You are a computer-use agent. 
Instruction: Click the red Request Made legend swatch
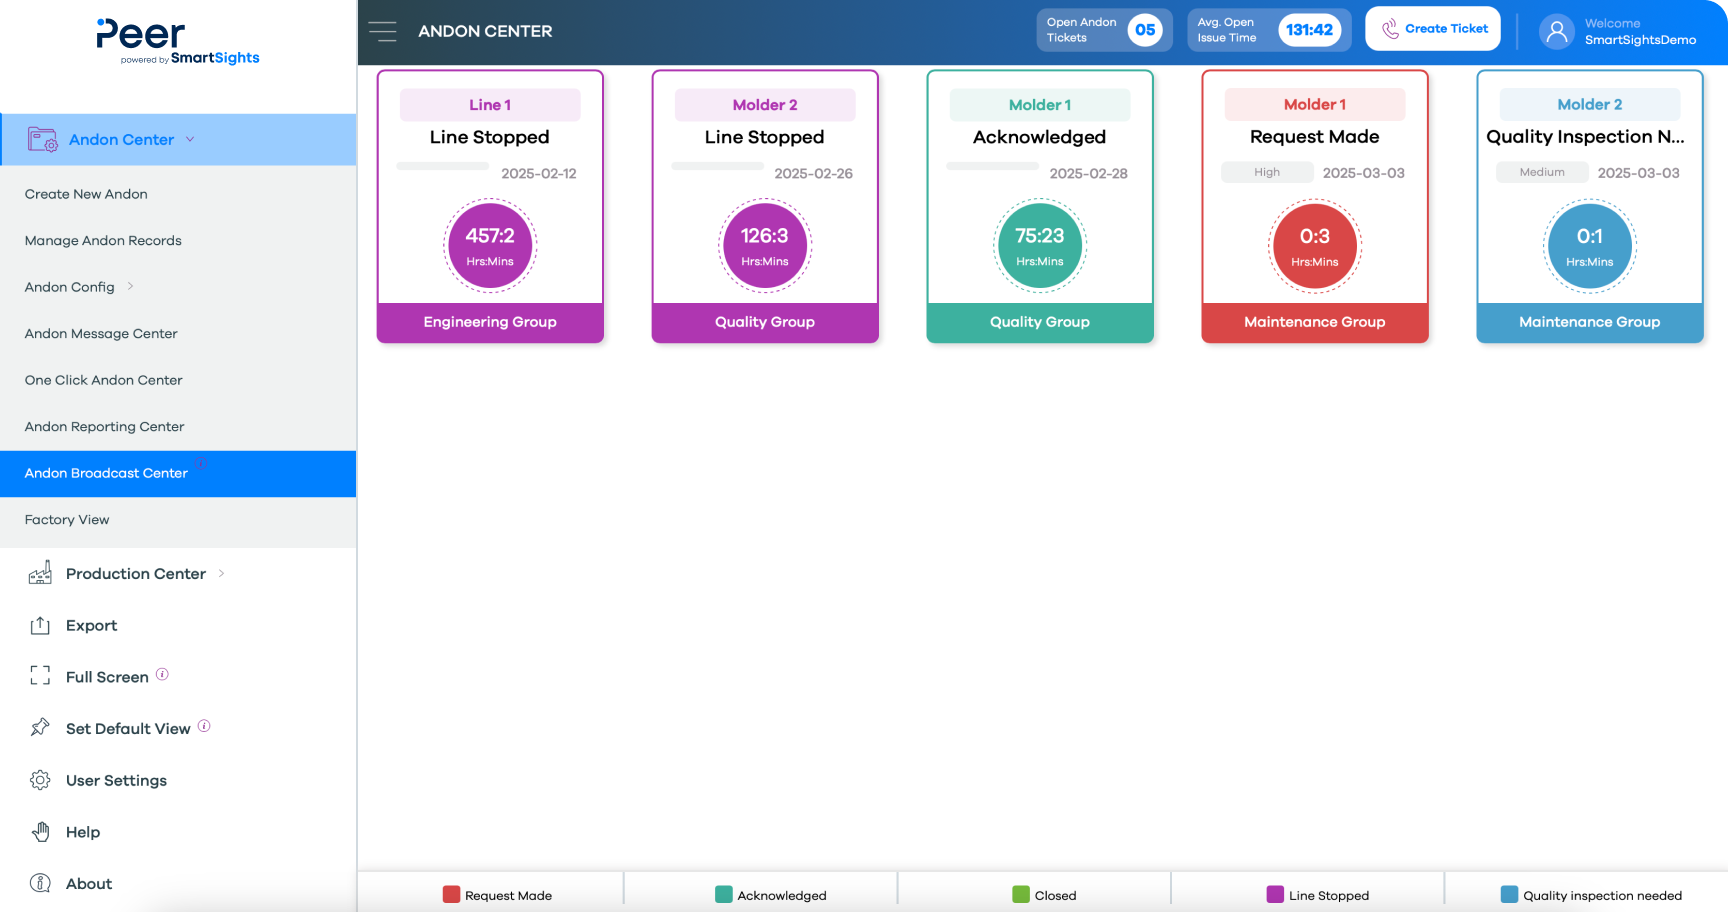(x=451, y=895)
